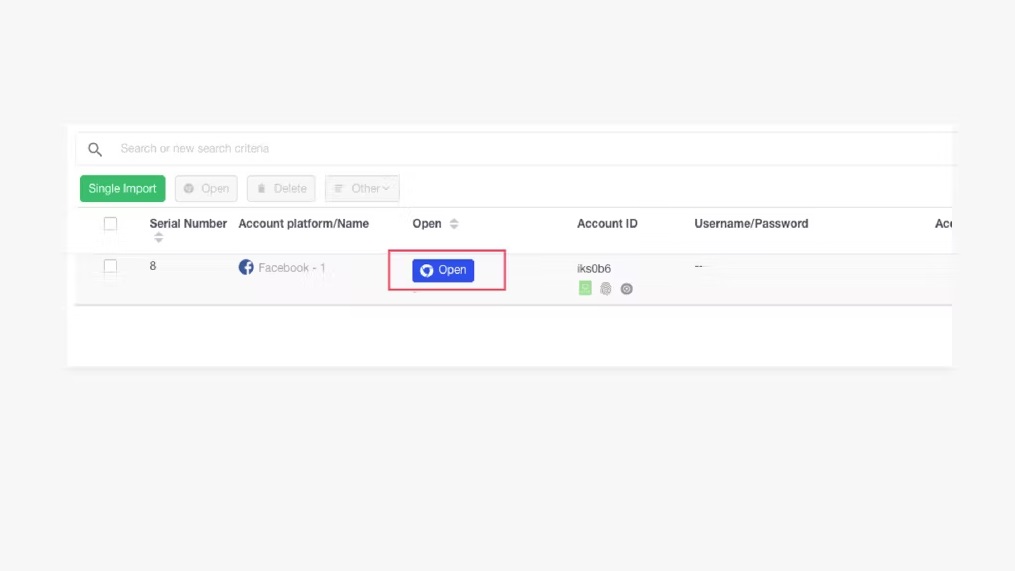This screenshot has height=571, width=1015.
Task: Tick the checkbox for row 8
Action: click(111, 266)
